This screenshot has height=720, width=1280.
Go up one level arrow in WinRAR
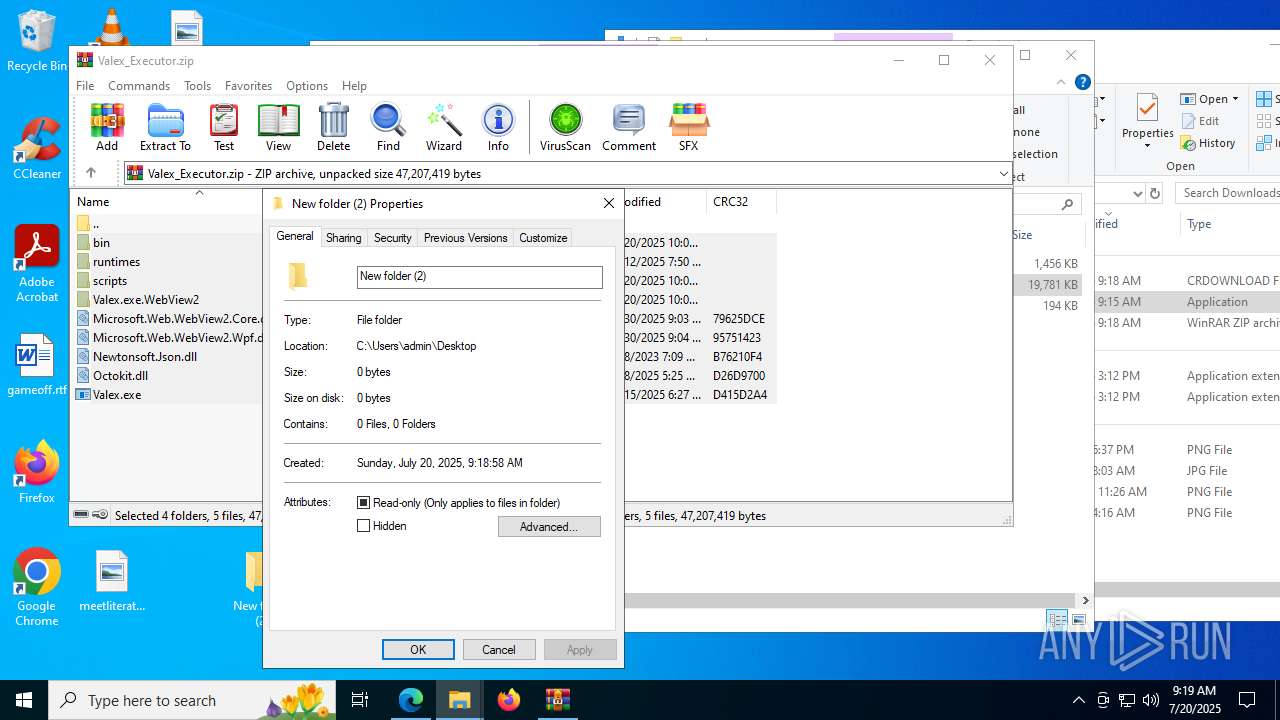(90, 173)
